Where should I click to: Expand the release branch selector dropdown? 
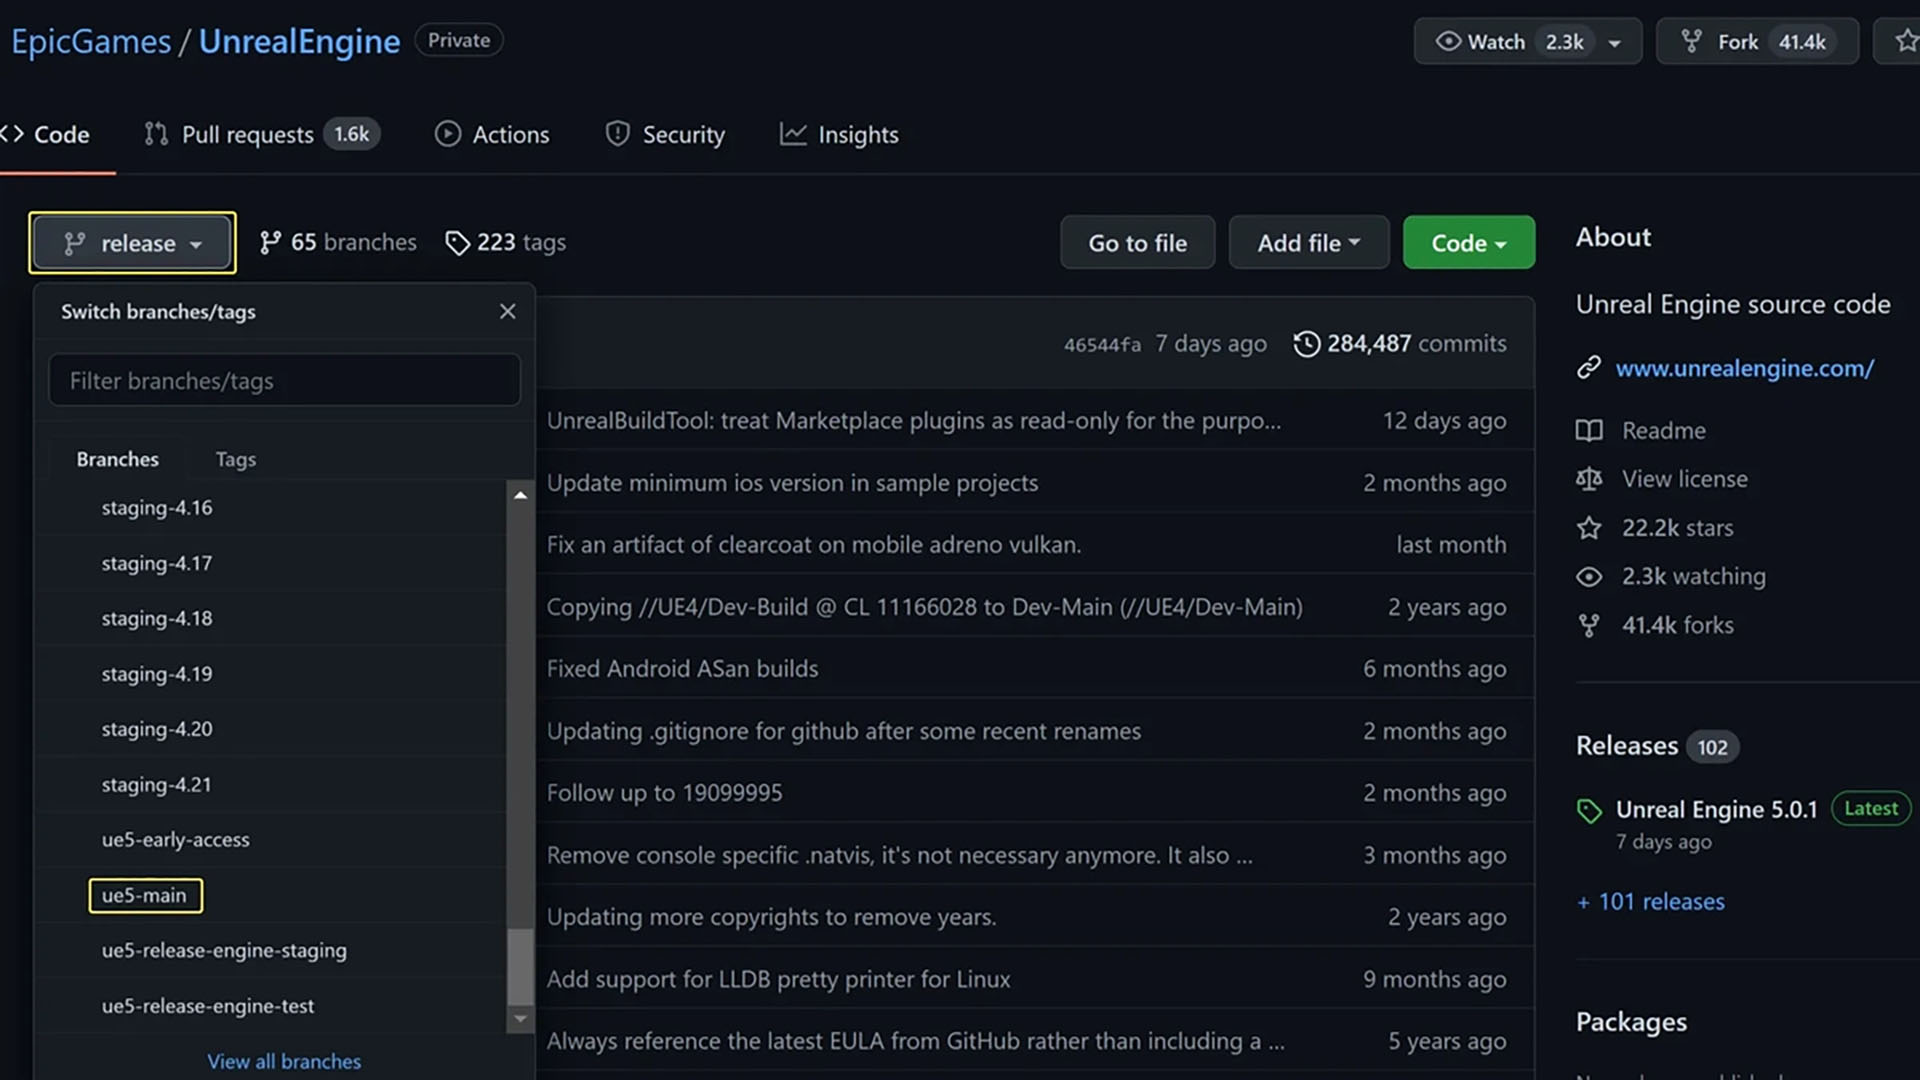(133, 243)
